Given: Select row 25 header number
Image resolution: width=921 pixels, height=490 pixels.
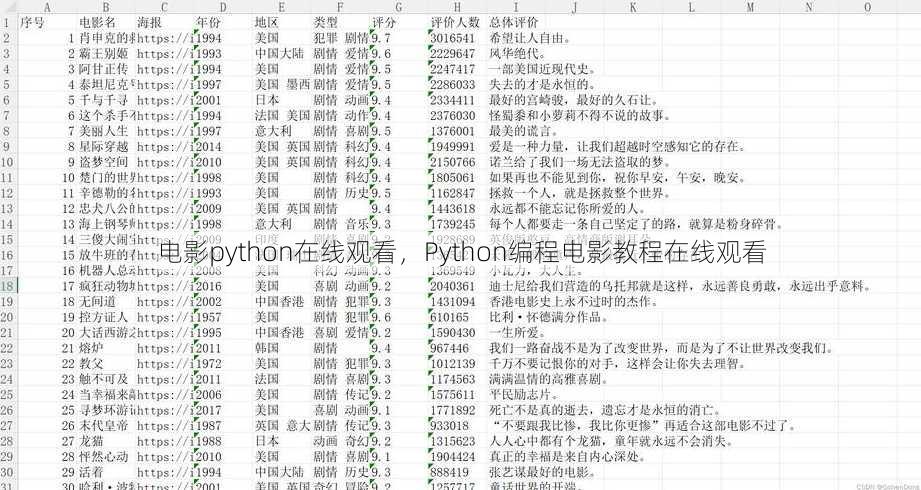Looking at the screenshot, I should [8, 395].
